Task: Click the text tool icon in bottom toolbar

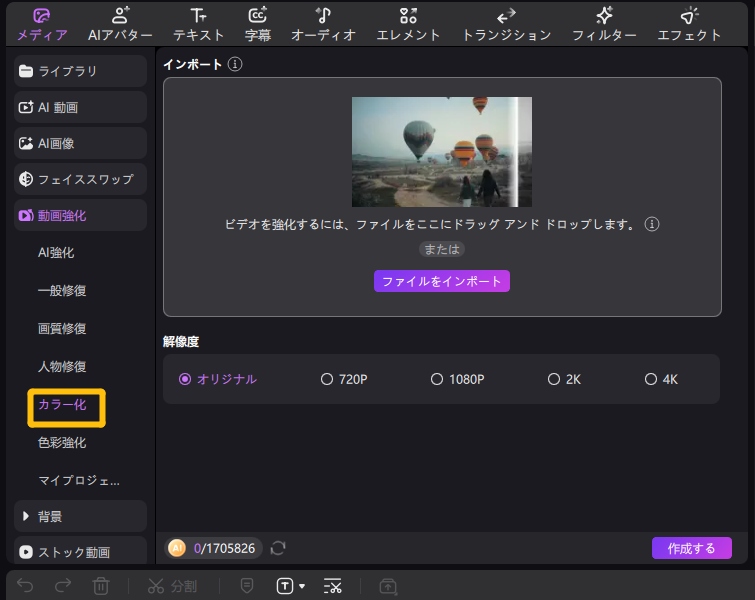Action: pyautogui.click(x=285, y=586)
